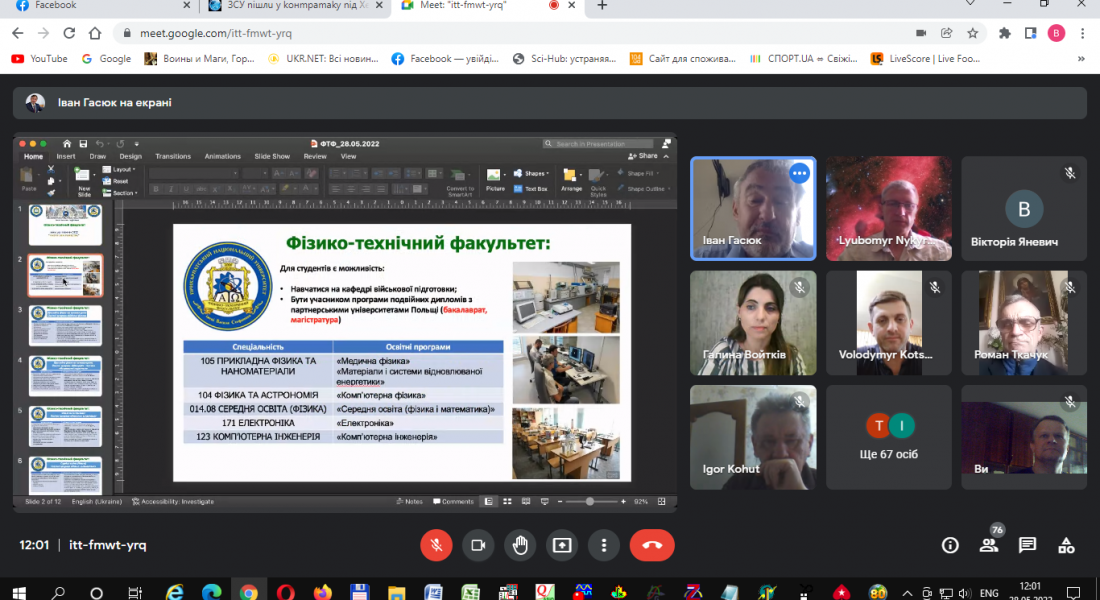Image resolution: width=1100 pixels, height=600 pixels.
Task: Bookmark this page with star icon
Action: tap(973, 33)
